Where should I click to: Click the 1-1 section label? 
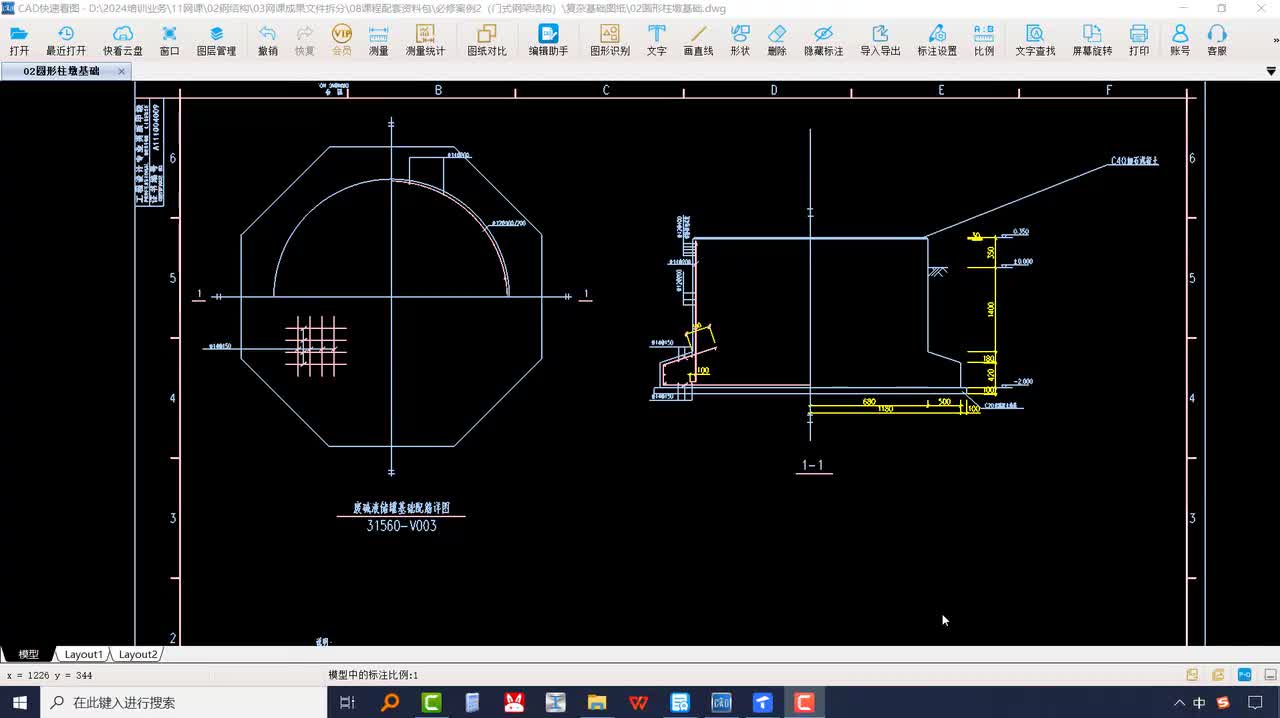coord(813,465)
